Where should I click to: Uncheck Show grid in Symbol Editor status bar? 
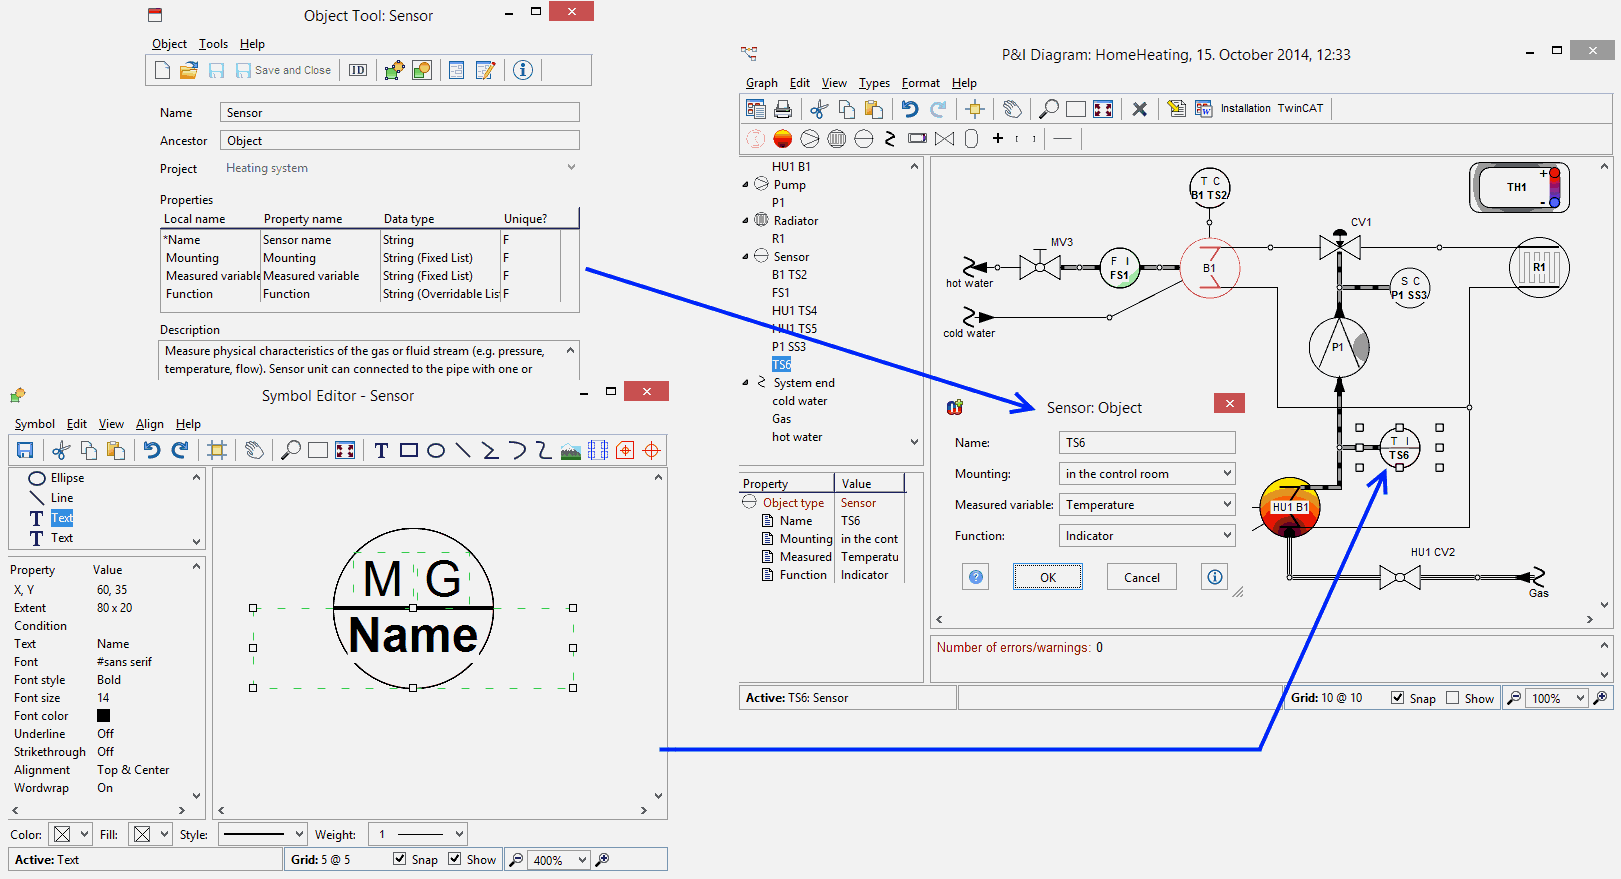[x=455, y=859]
